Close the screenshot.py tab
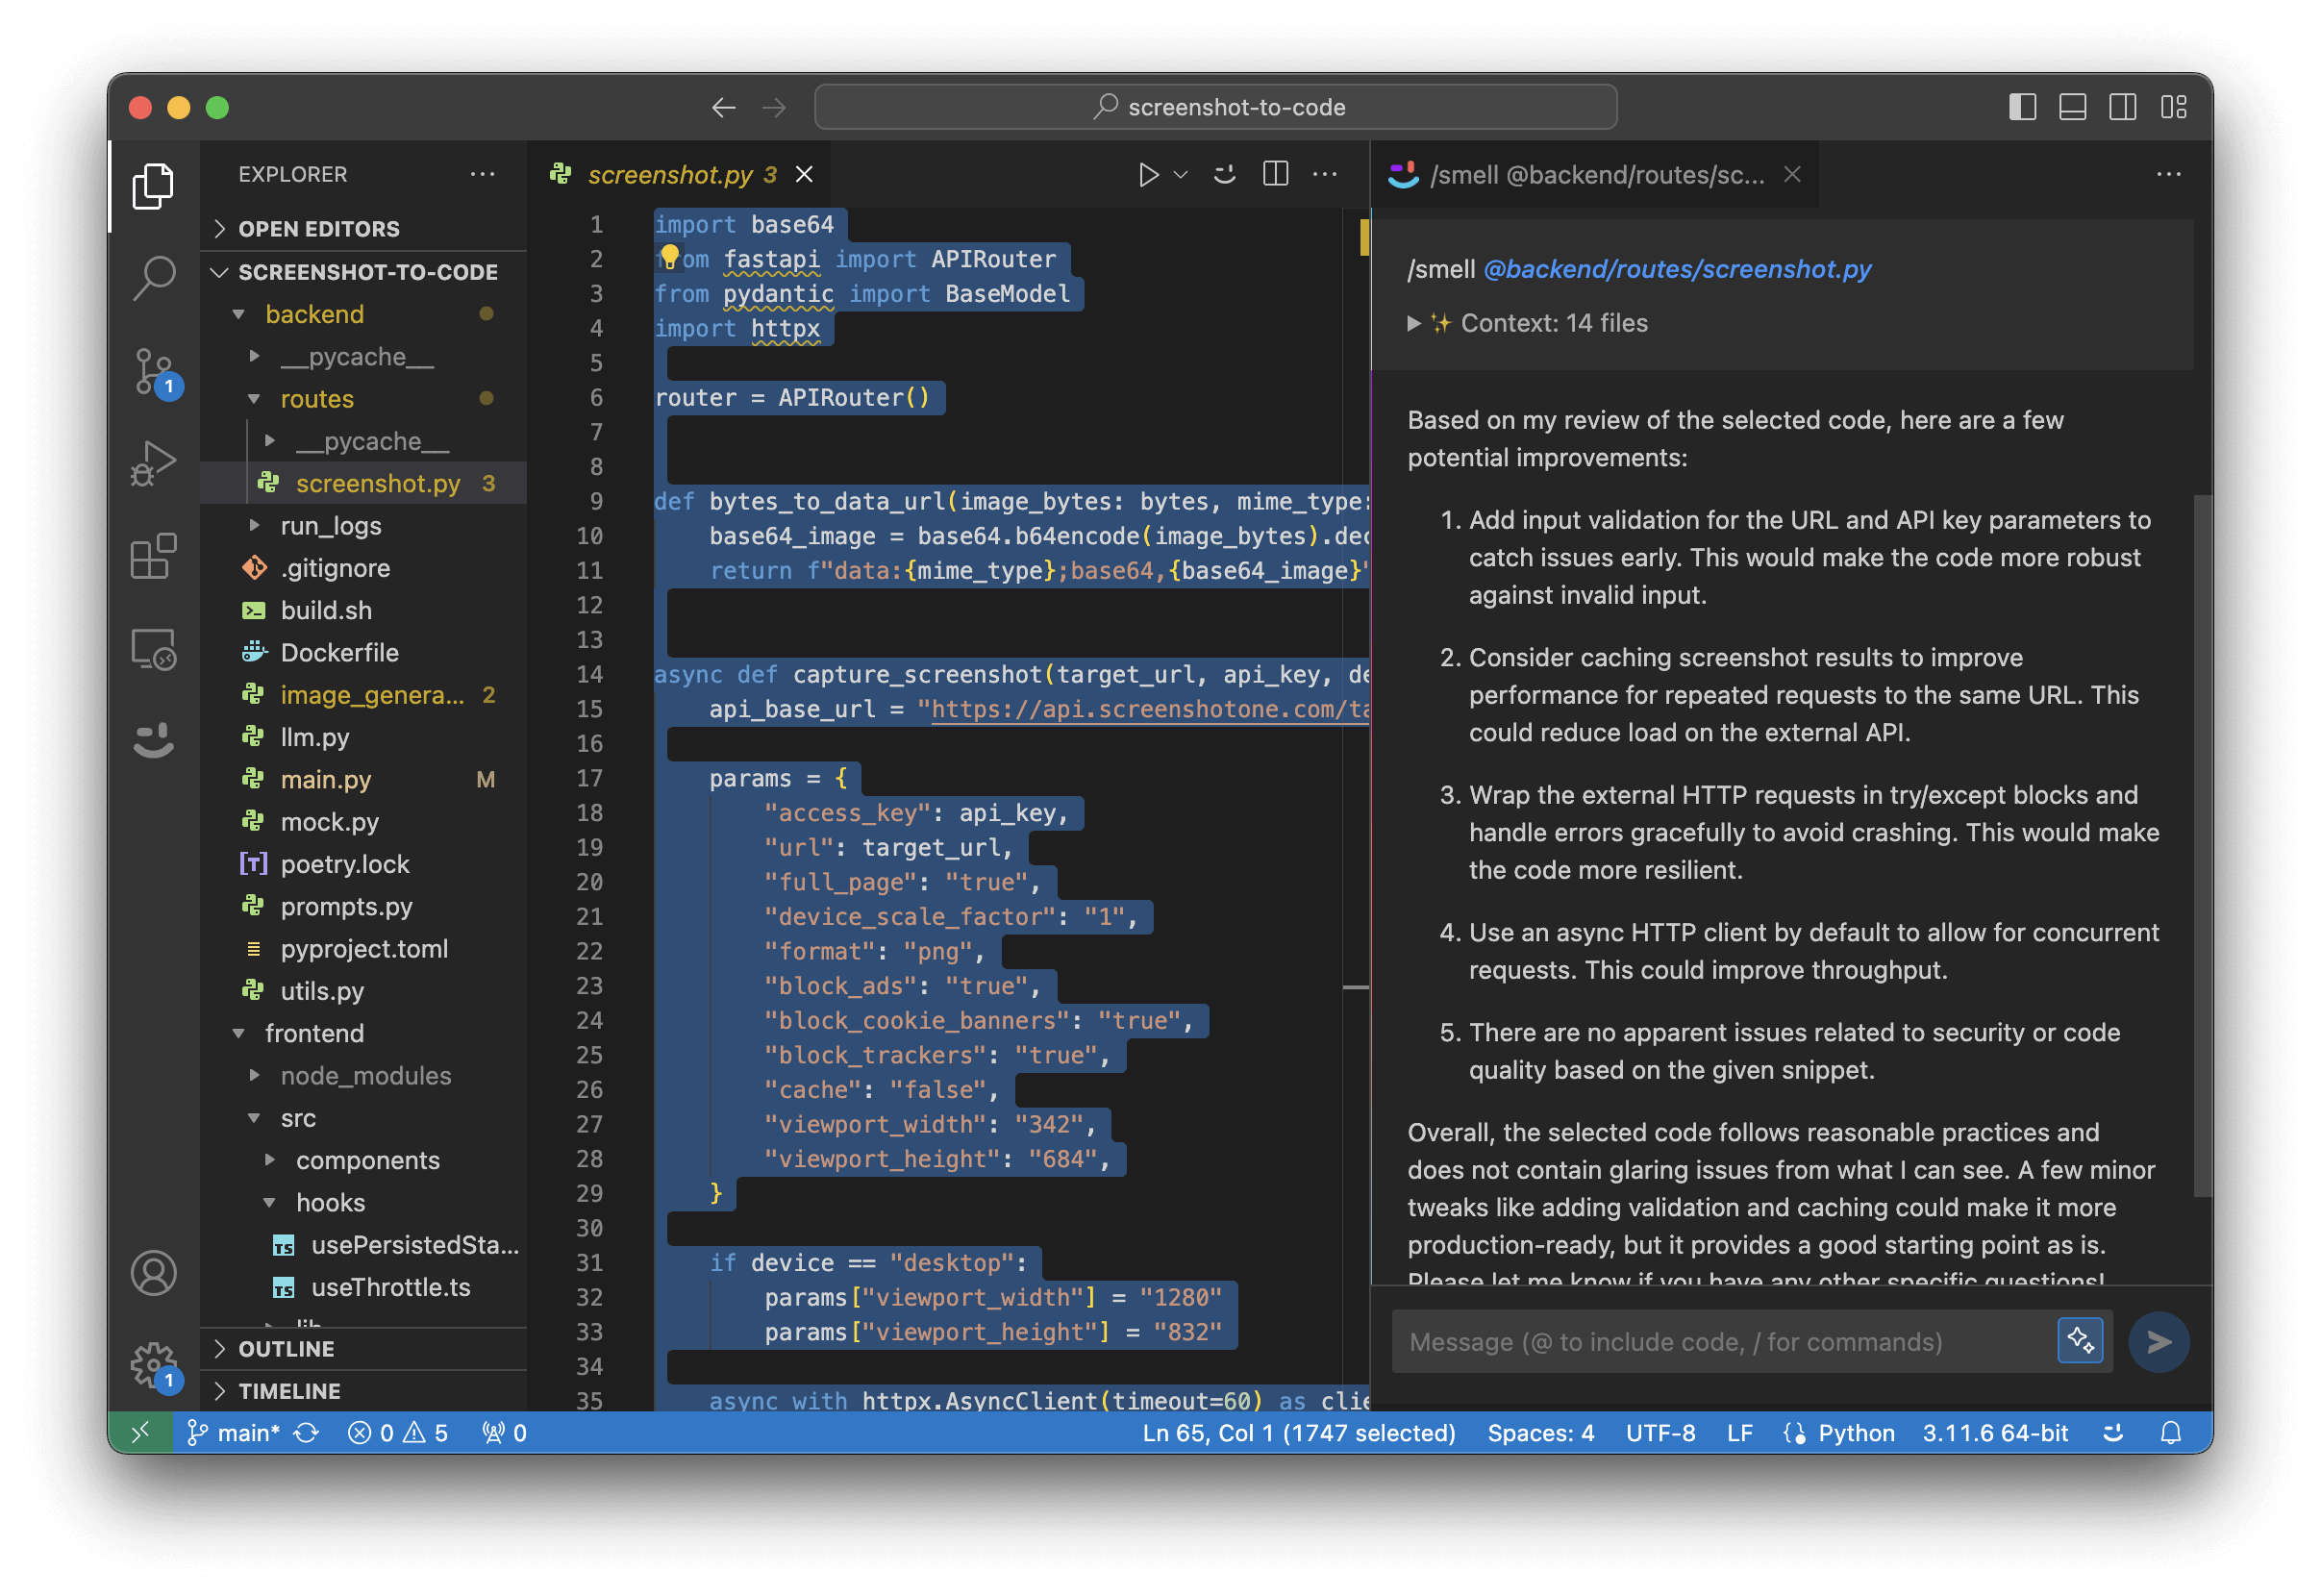The height and width of the screenshot is (1596, 2321). pyautogui.click(x=804, y=175)
